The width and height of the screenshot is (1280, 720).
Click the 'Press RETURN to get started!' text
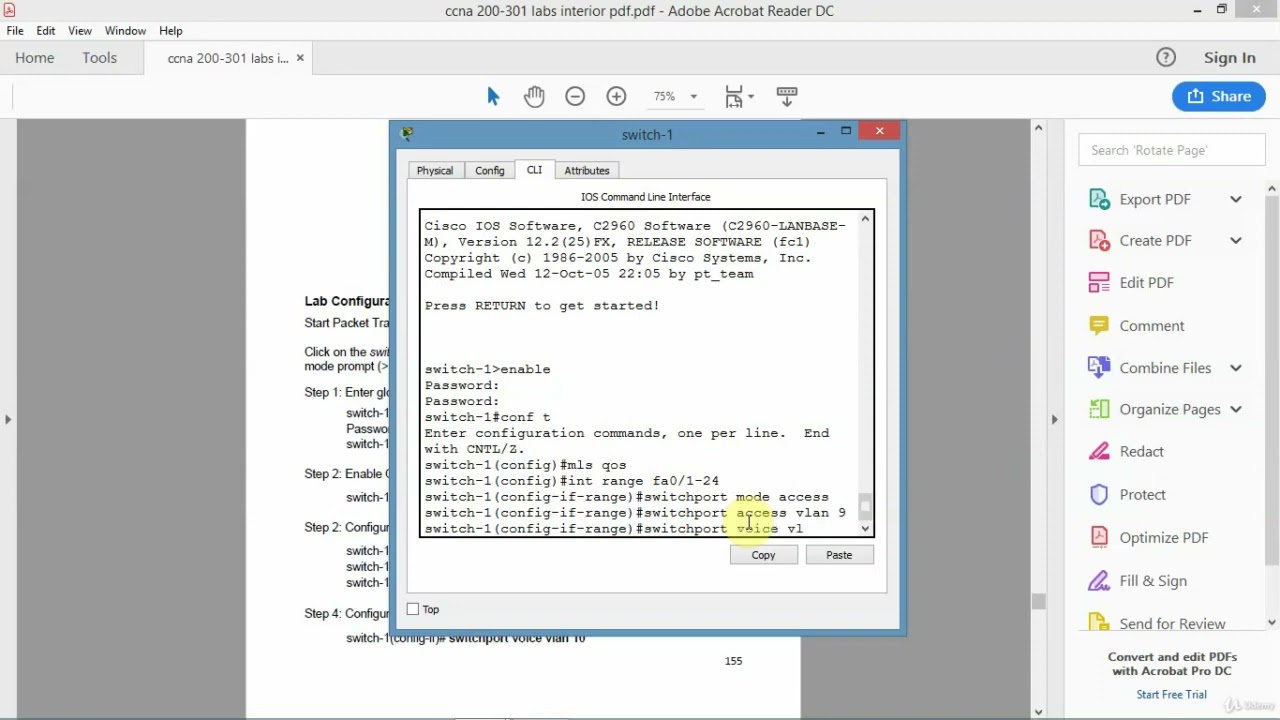click(542, 305)
